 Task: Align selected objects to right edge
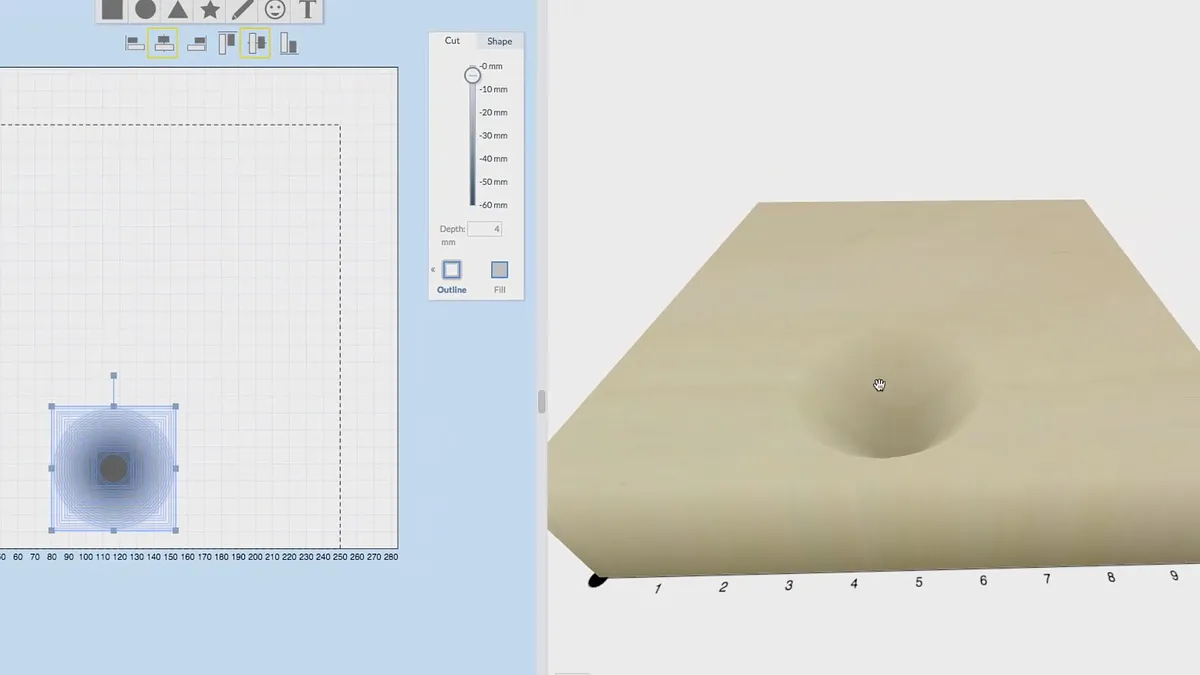[197, 43]
